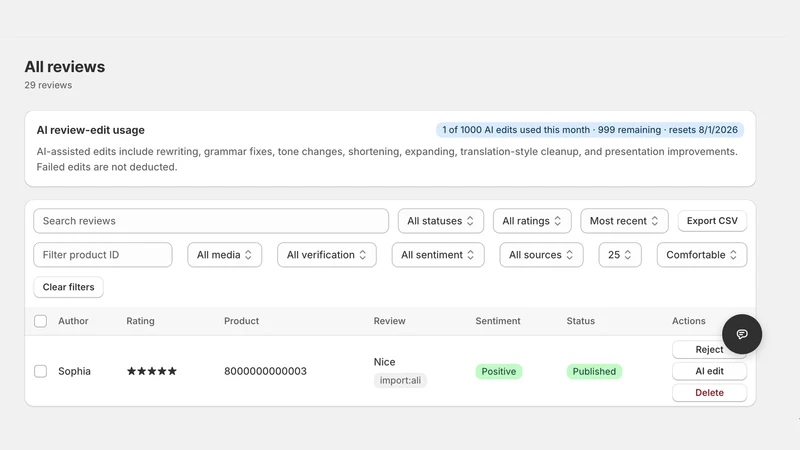The image size is (800, 450).
Task: Click the import:ali source tag
Action: (400, 380)
